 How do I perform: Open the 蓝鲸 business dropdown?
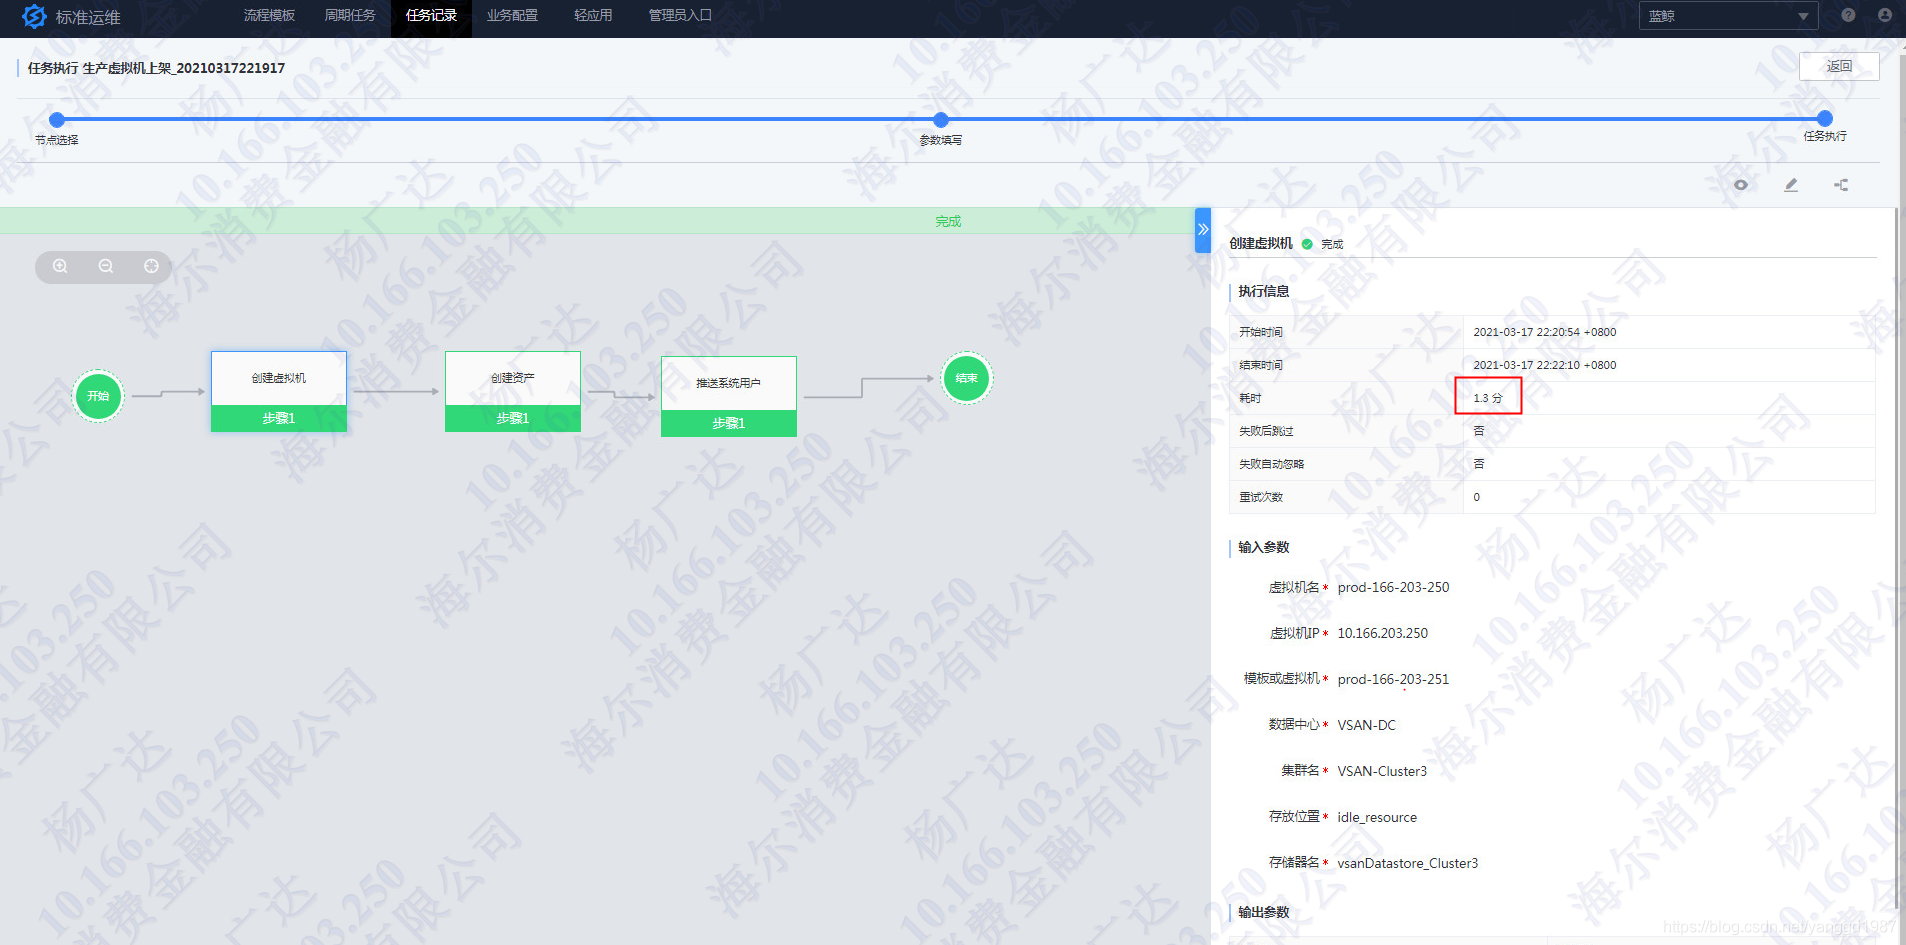coord(1727,16)
